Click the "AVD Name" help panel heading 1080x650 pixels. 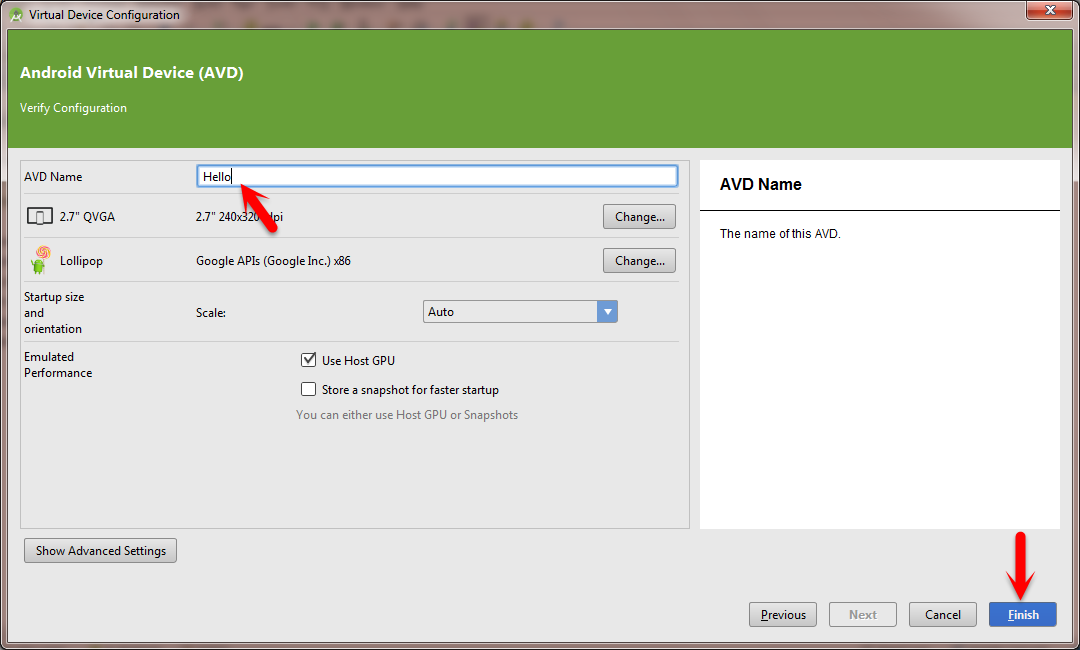760,185
